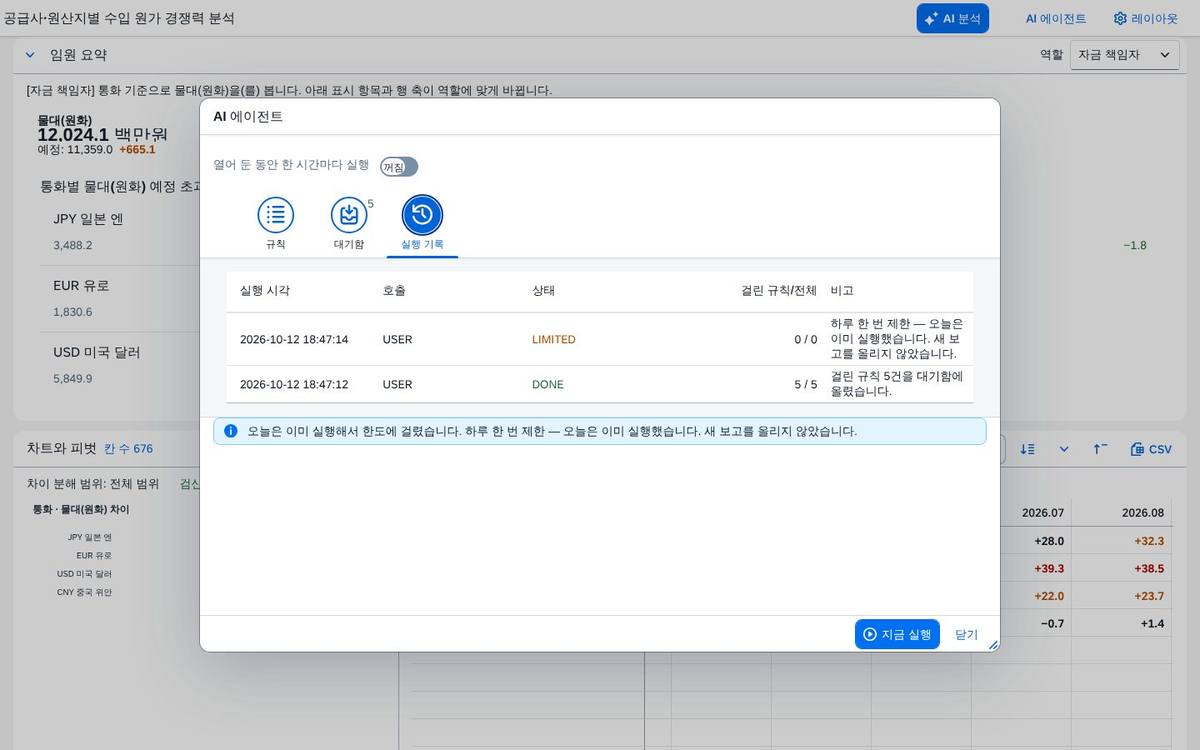
Task: Open the 역할 dropdown showing 자금 책임자
Action: click(x=1124, y=55)
